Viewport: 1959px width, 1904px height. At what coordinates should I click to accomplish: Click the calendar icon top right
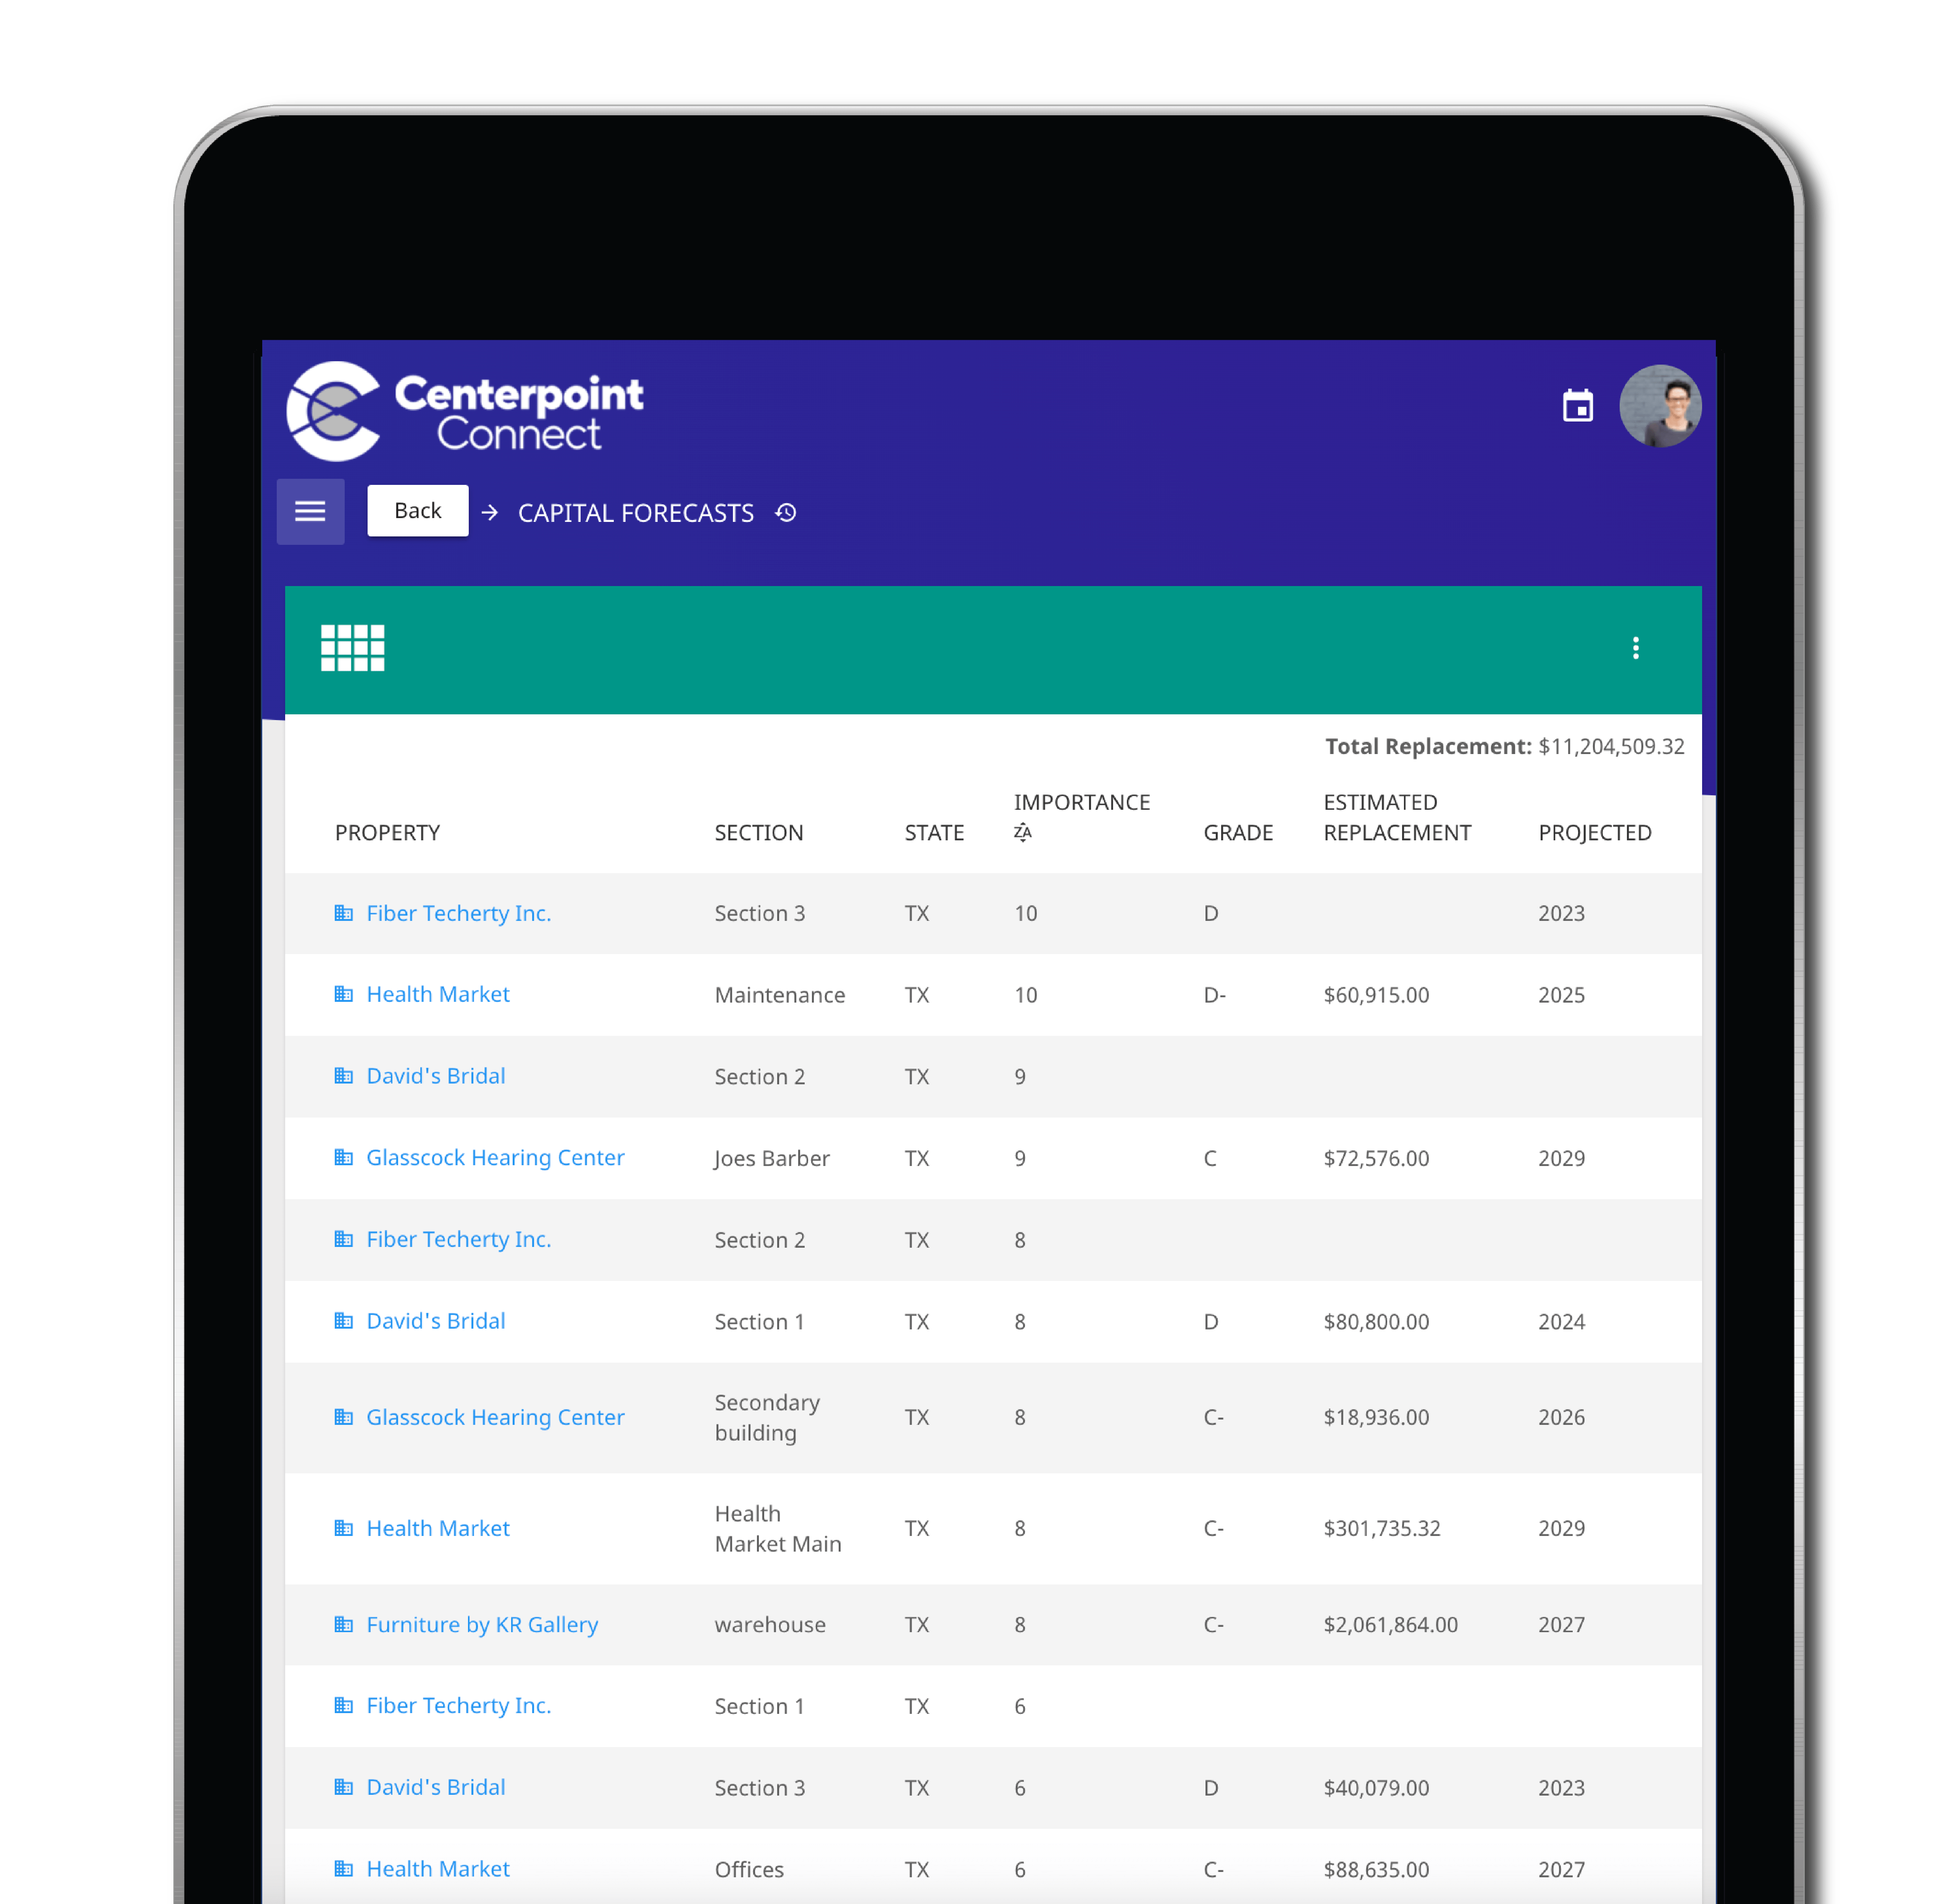[x=1576, y=406]
